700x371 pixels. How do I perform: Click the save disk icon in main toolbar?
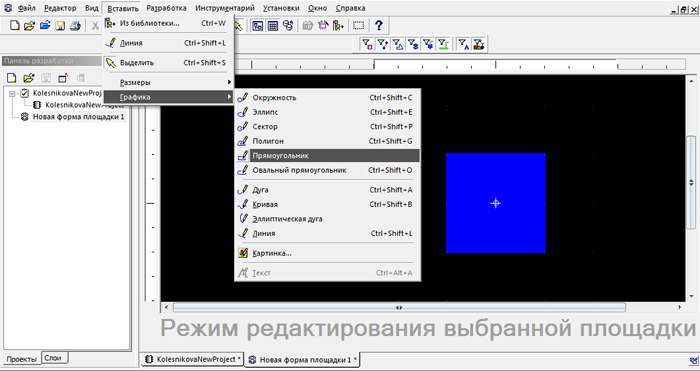click(x=60, y=25)
